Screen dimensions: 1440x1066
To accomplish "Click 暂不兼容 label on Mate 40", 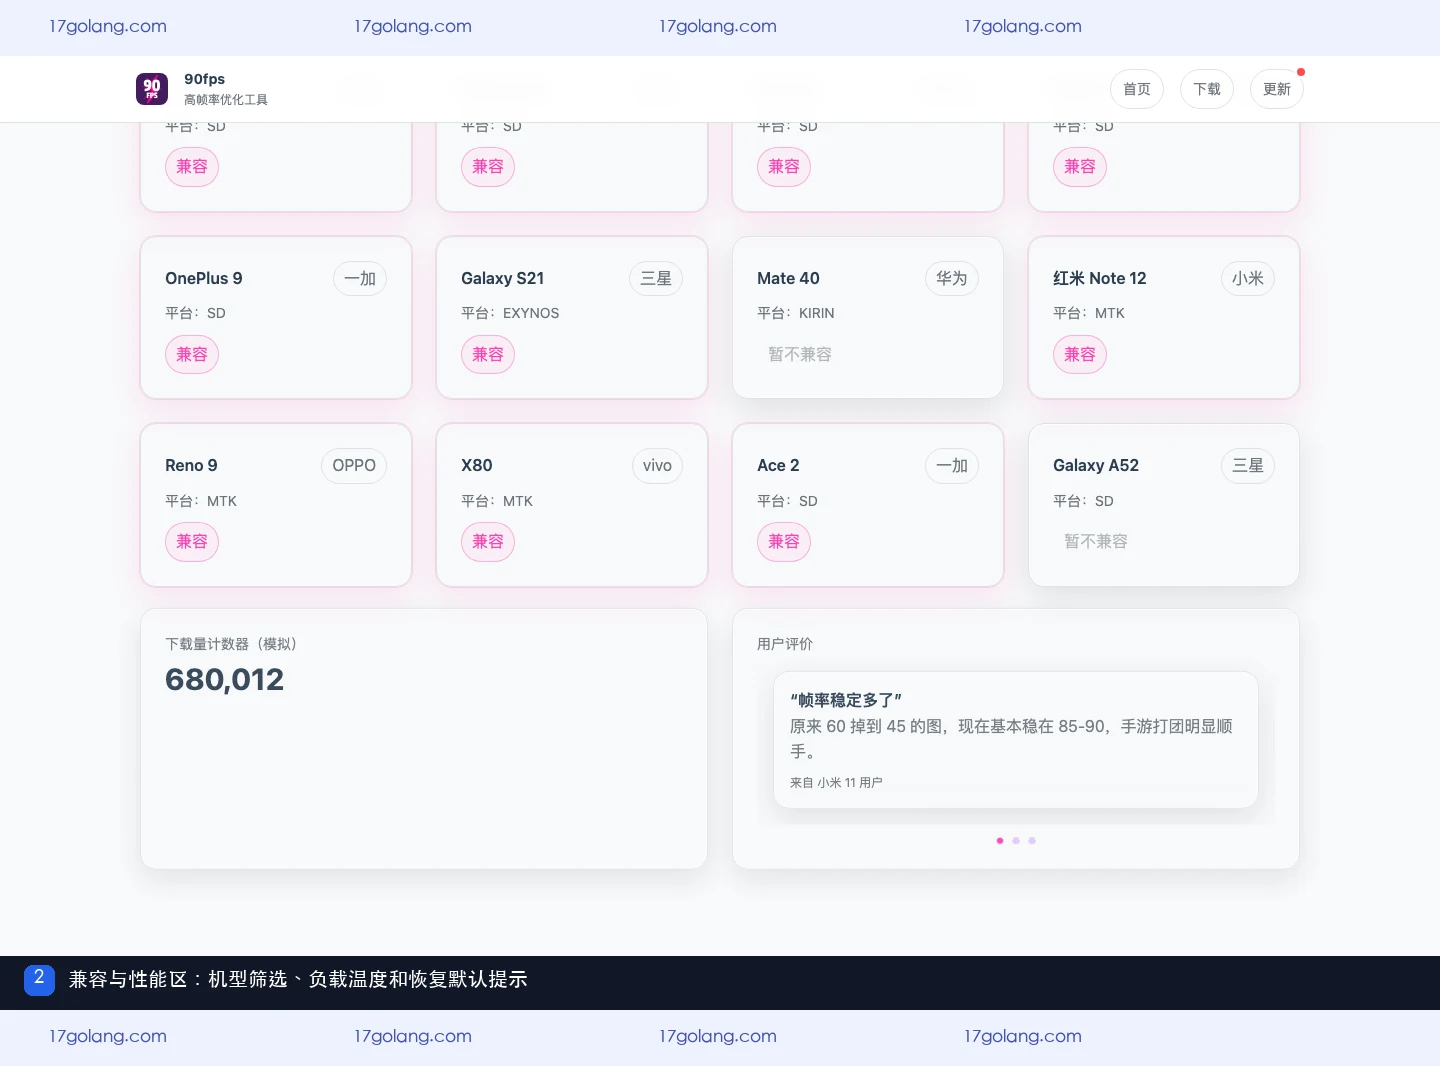I will coord(800,354).
